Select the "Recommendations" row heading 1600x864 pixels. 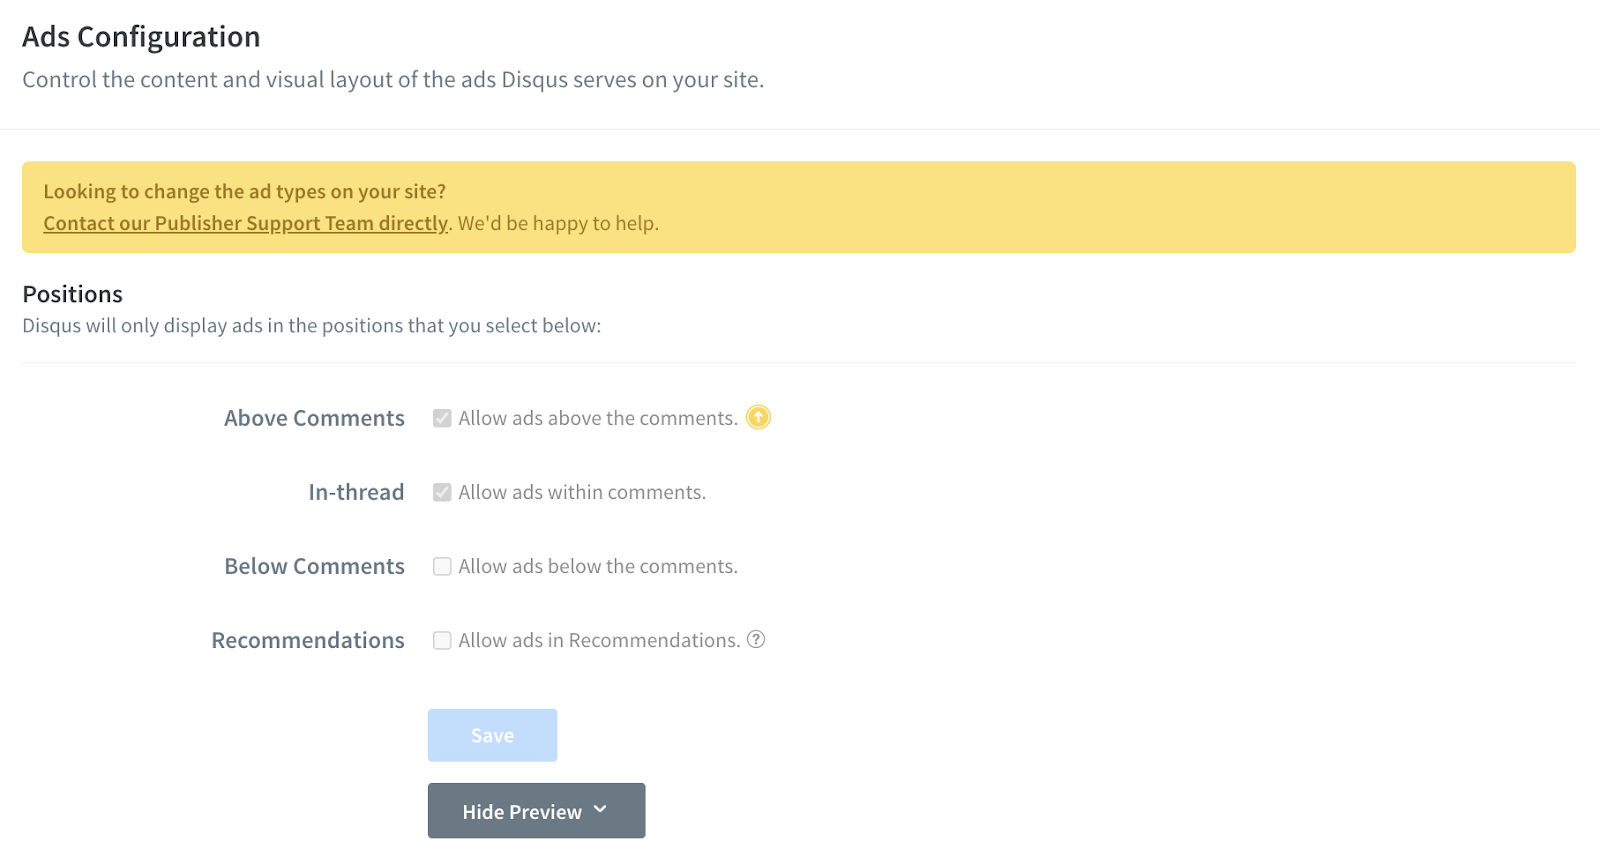tap(308, 640)
